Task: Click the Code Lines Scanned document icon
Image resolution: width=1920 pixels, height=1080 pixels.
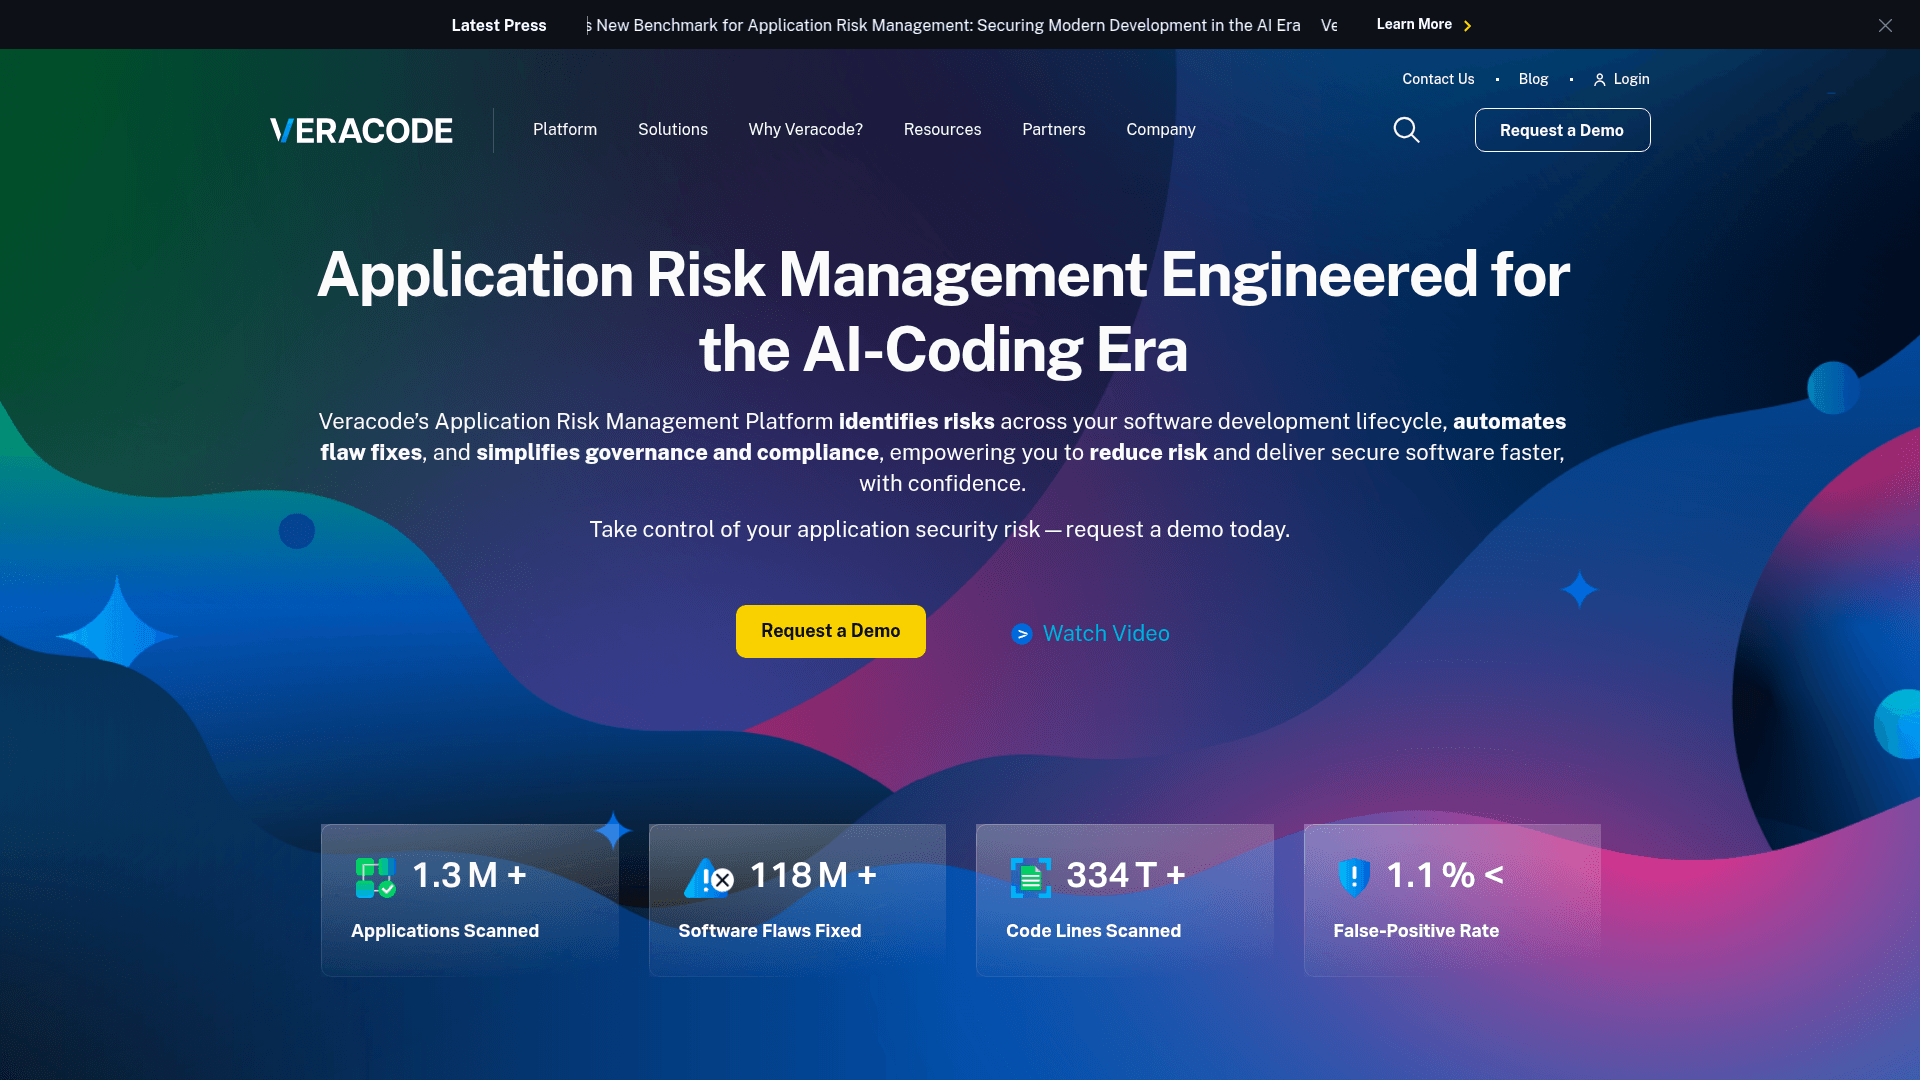Action: point(1029,876)
